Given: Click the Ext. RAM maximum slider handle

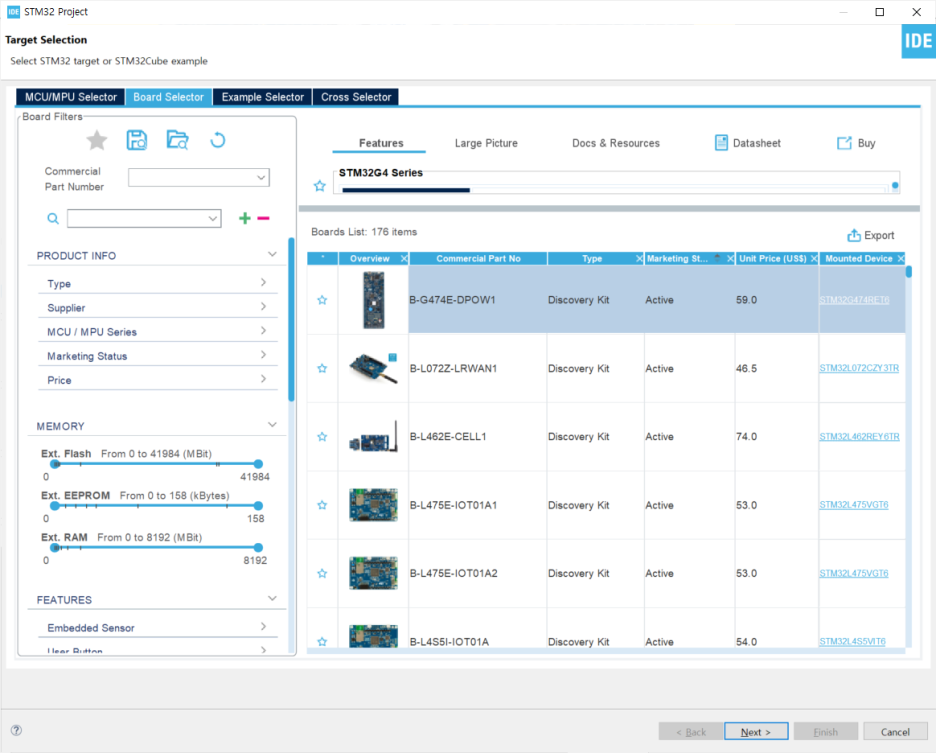Looking at the screenshot, I should pos(258,548).
